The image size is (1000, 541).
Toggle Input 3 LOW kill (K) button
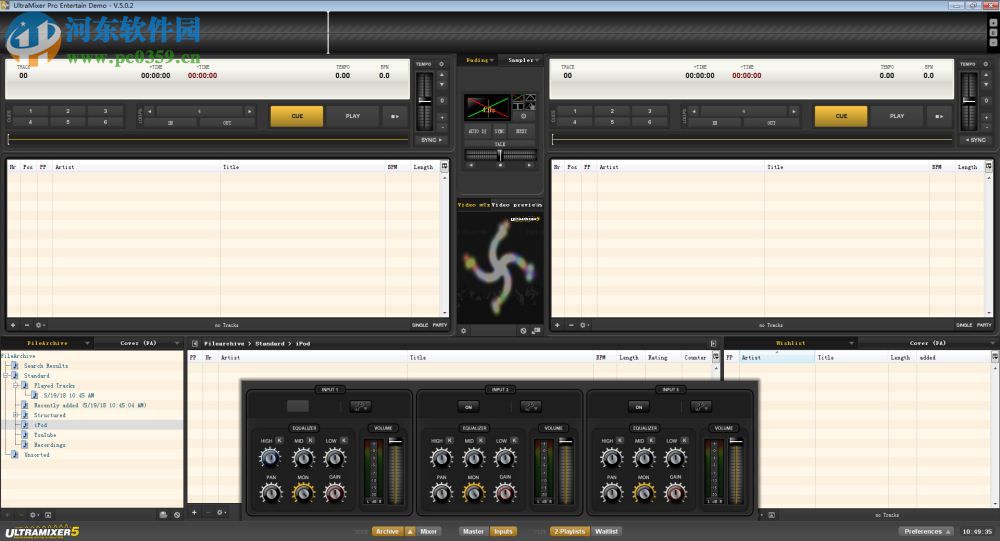(x=684, y=440)
